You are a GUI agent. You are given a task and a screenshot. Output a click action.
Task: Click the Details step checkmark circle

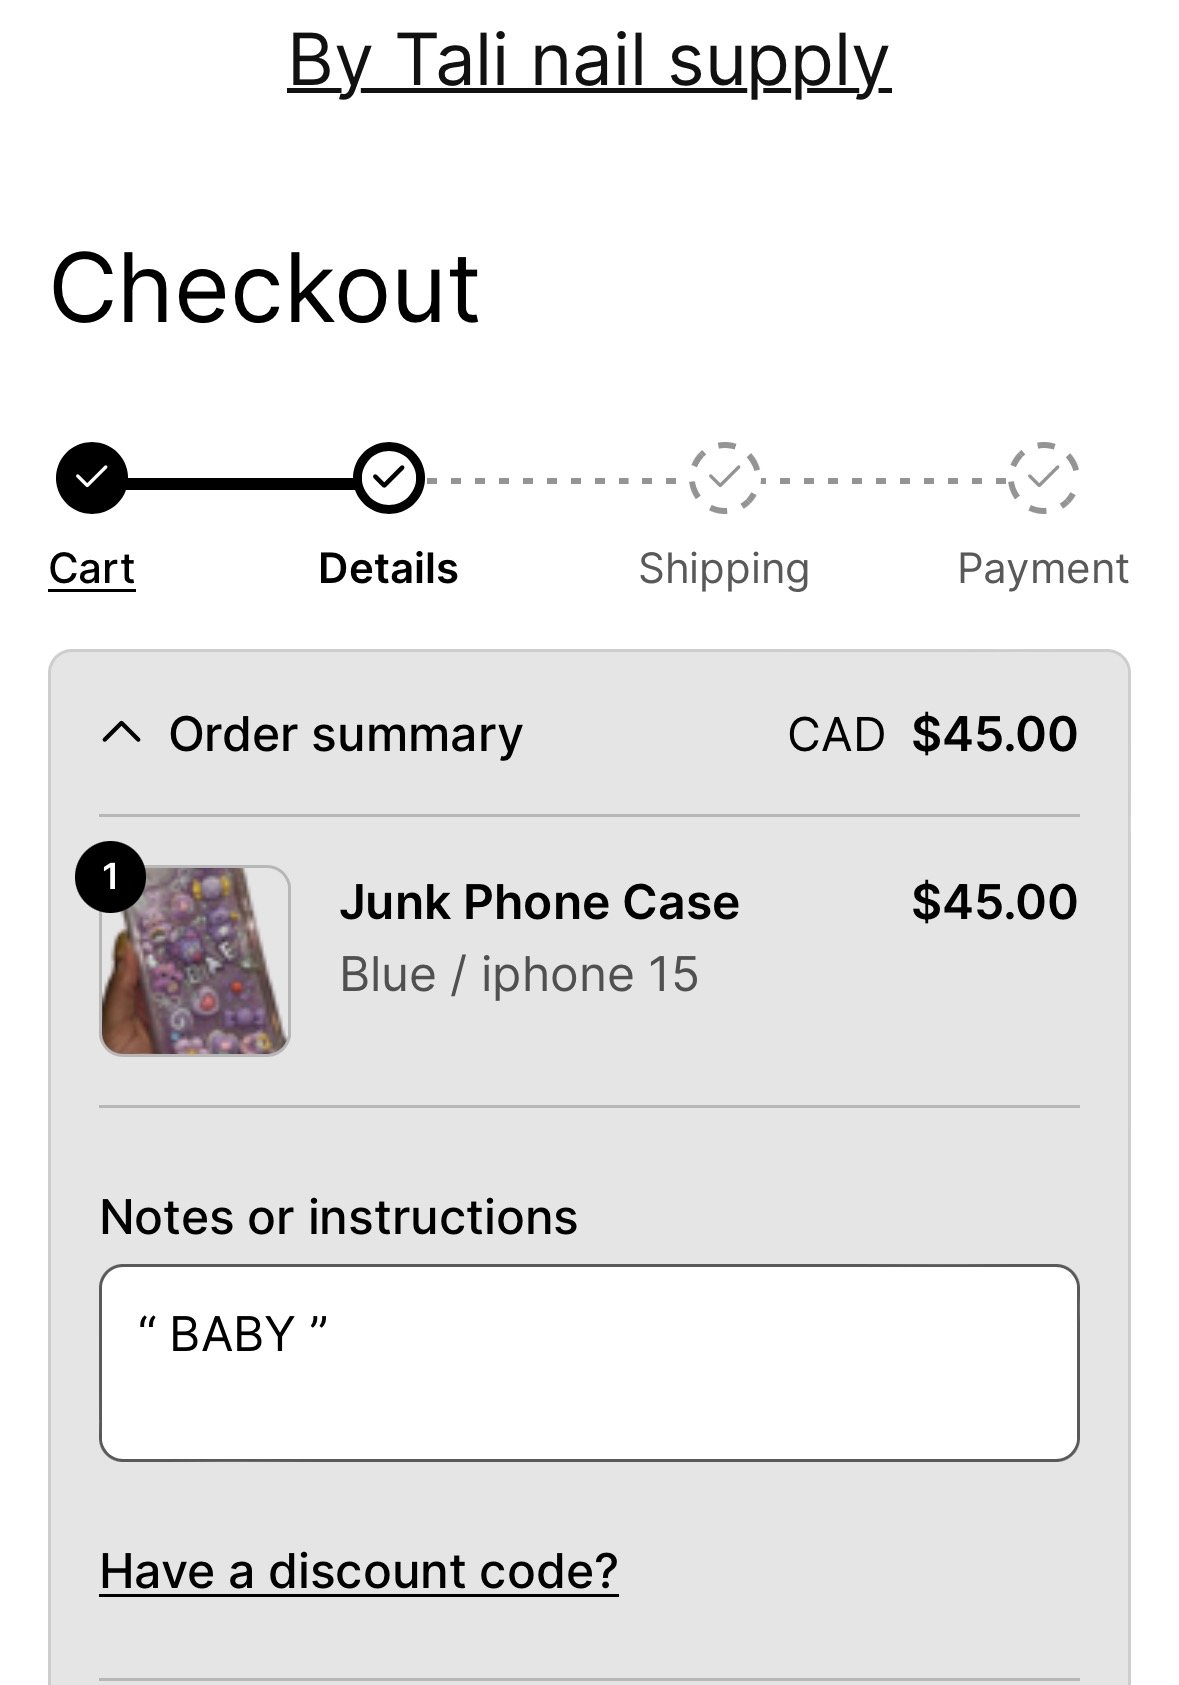[389, 478]
